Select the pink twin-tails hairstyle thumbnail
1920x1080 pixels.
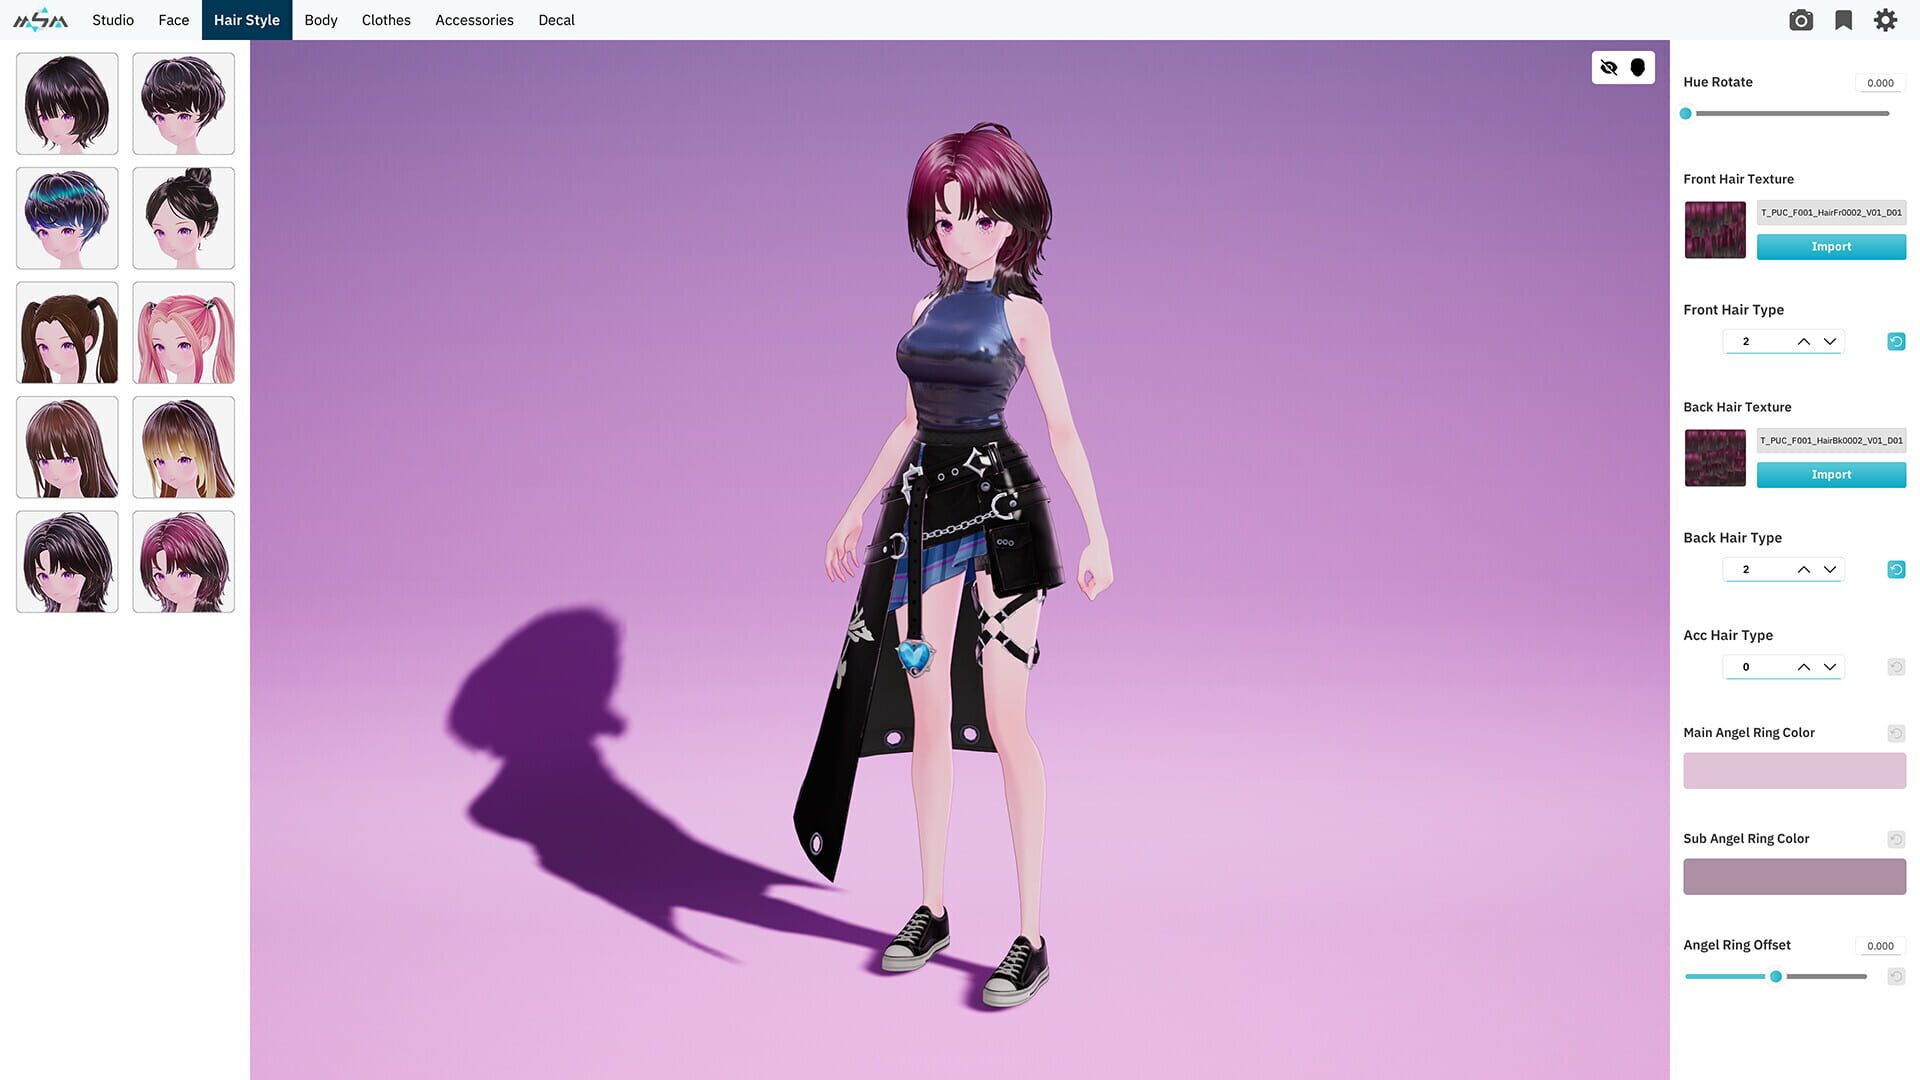click(x=183, y=332)
